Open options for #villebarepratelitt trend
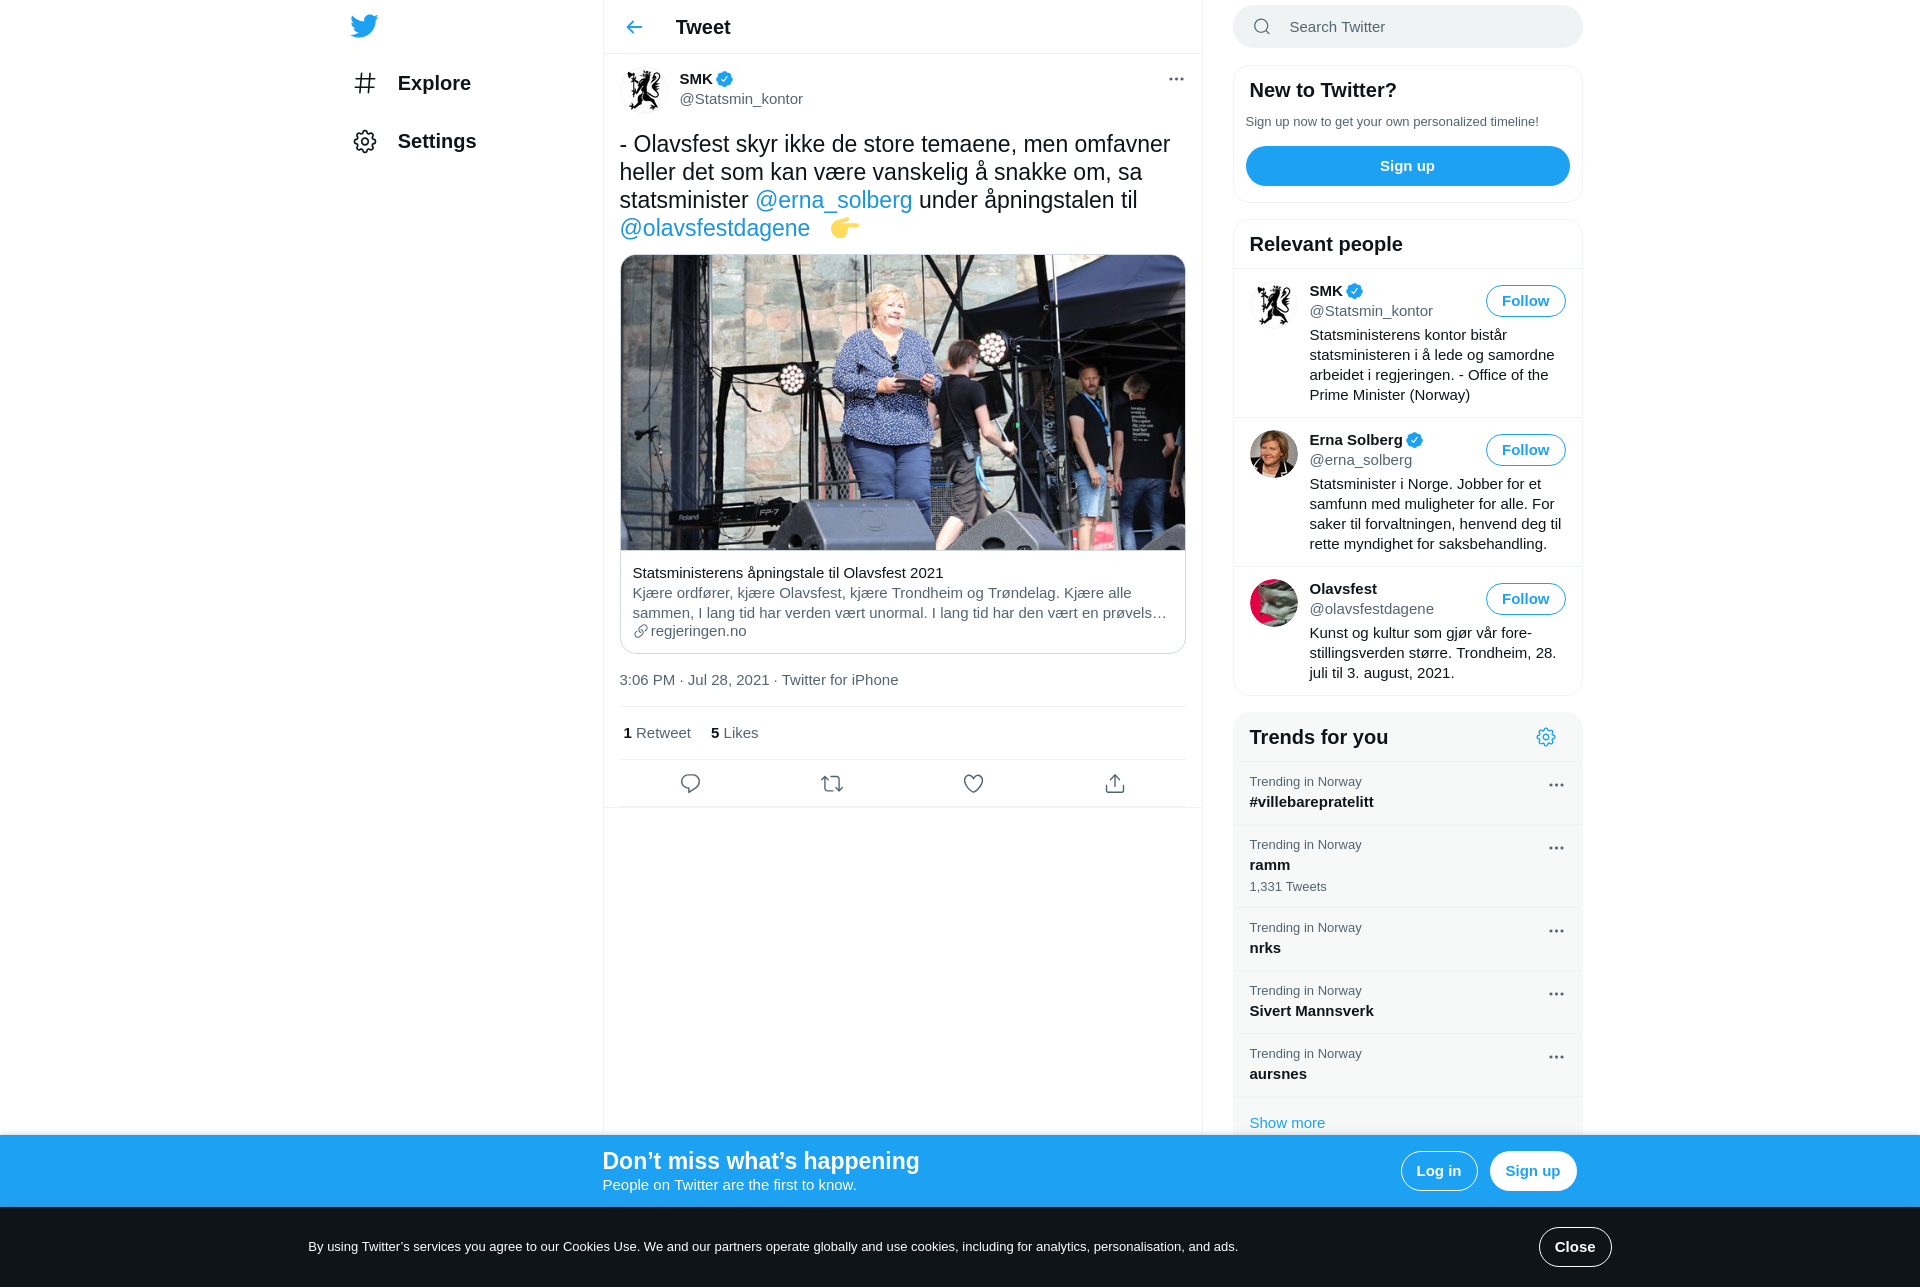The height and width of the screenshot is (1287, 1920). 1556,785
